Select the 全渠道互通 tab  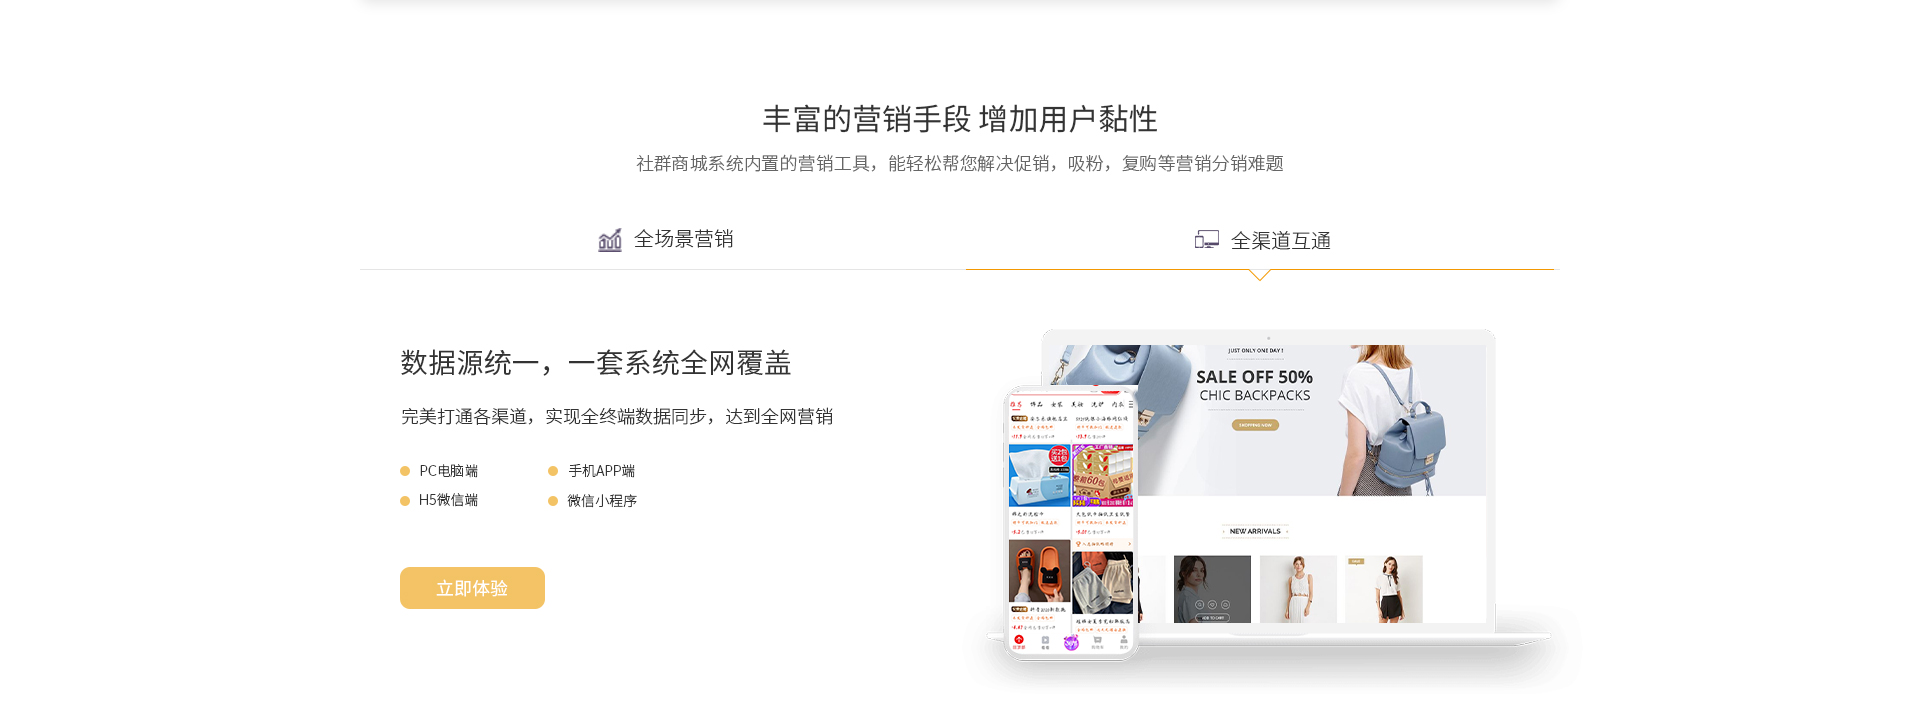point(1262,240)
